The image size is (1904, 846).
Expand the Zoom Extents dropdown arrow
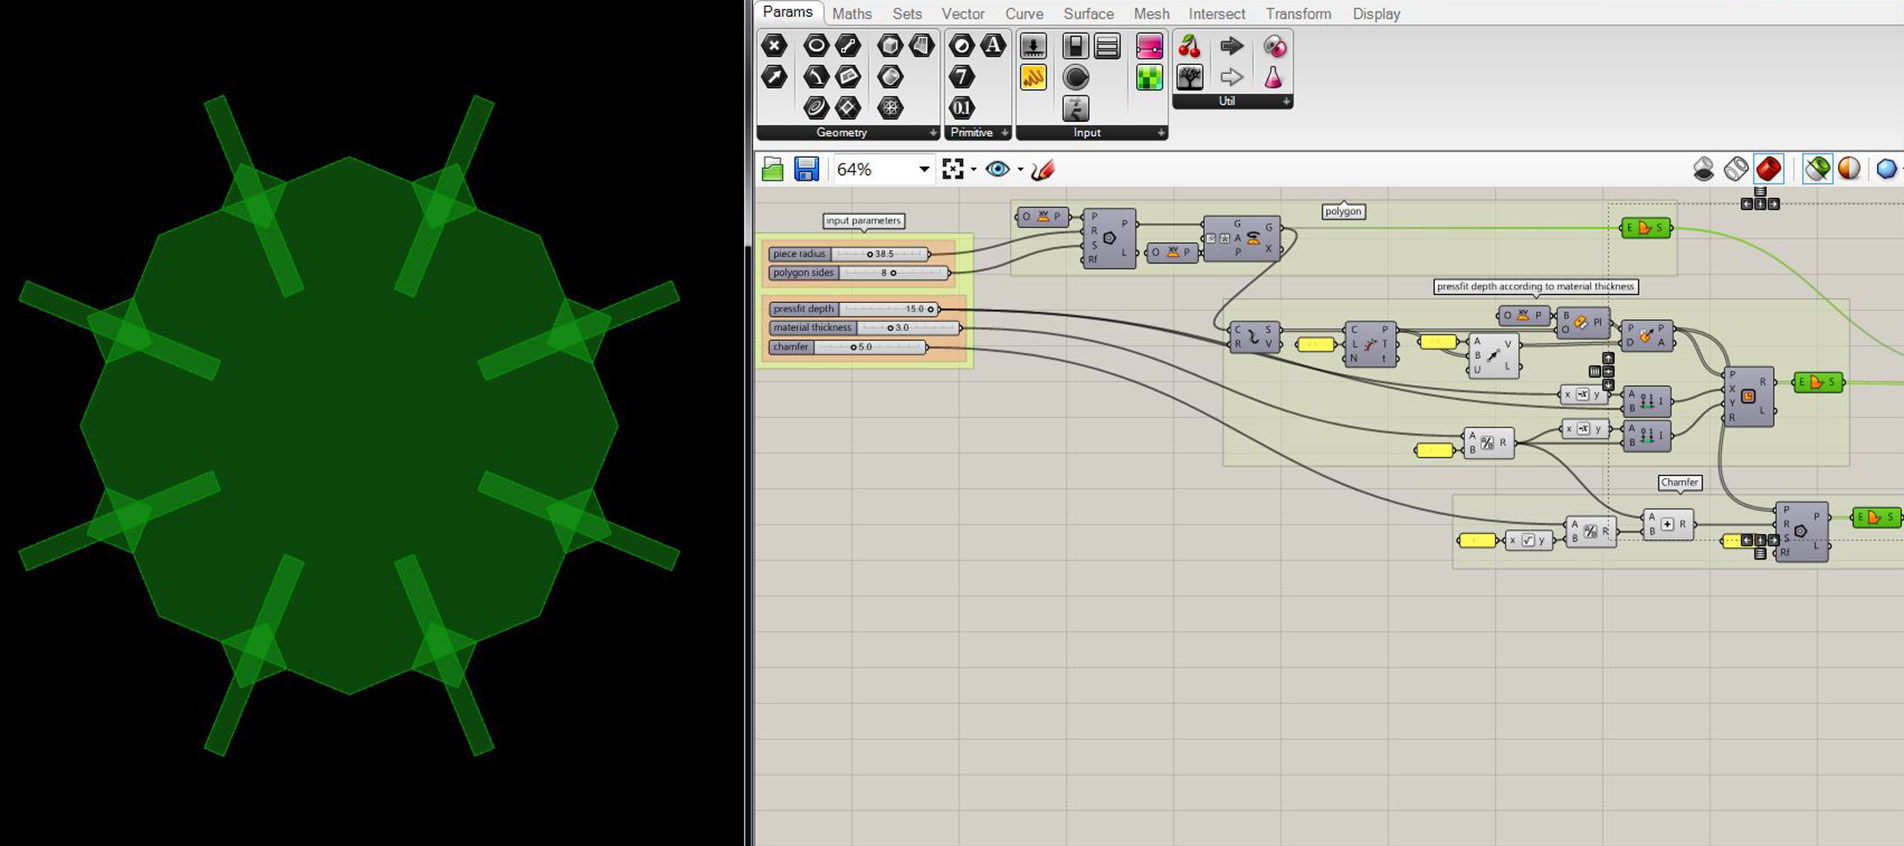[974, 170]
